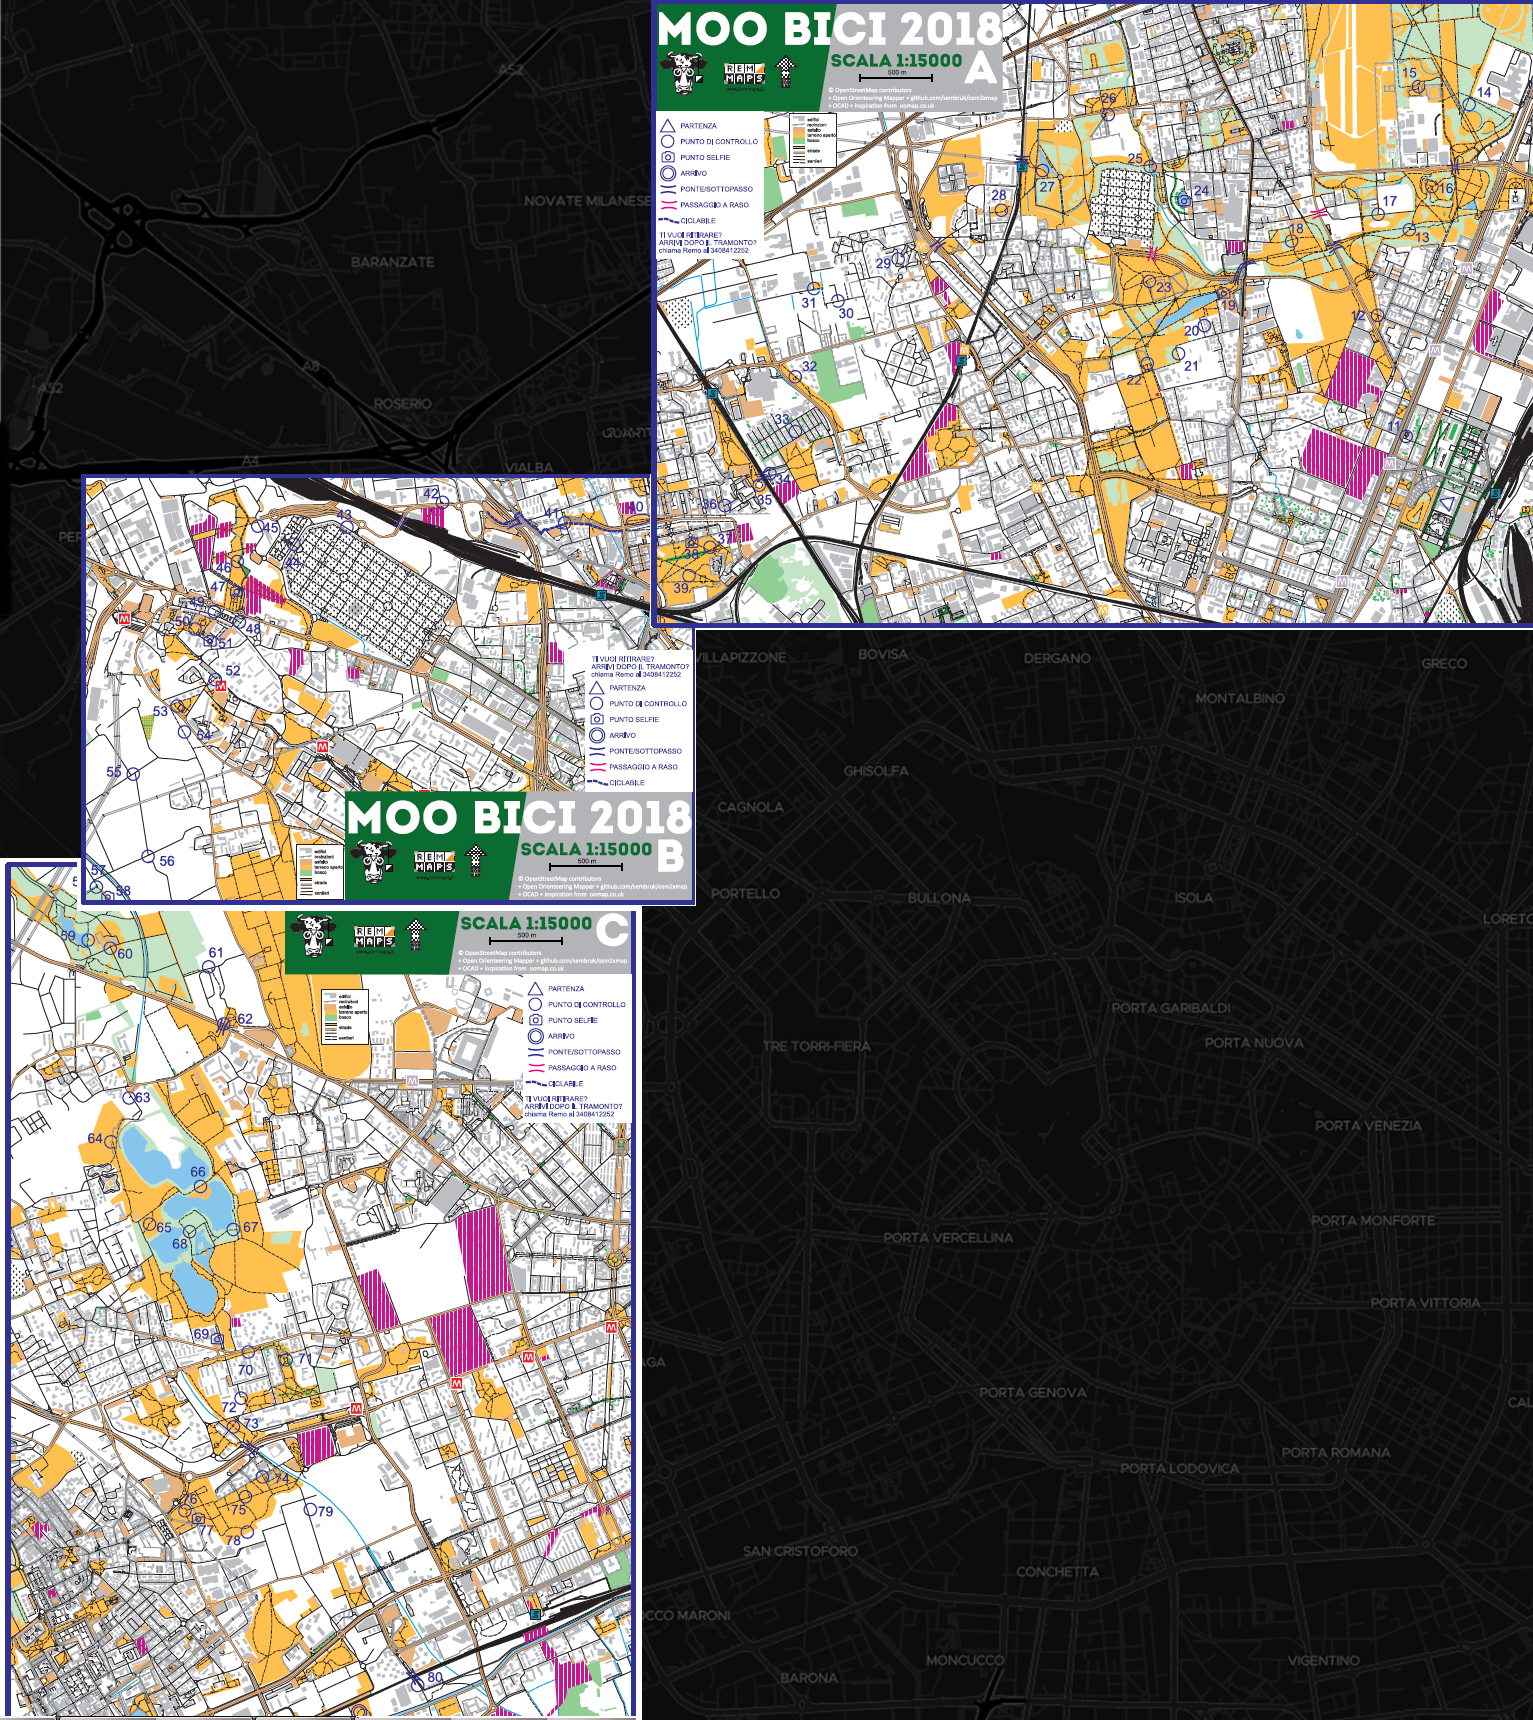
Task: Click the BARANZATE map label
Action: tap(393, 262)
